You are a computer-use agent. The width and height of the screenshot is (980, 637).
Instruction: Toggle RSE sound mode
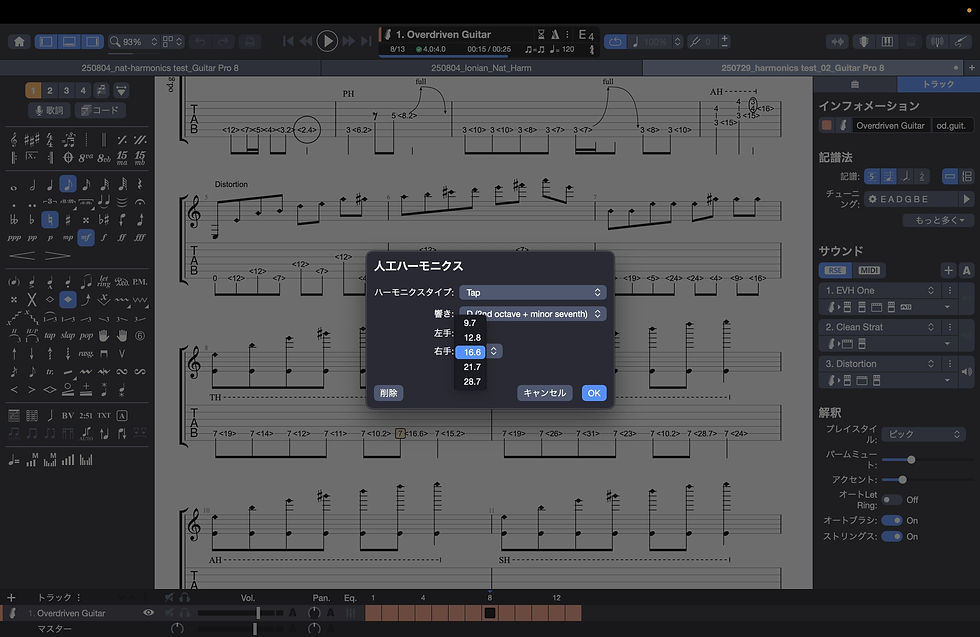(835, 270)
